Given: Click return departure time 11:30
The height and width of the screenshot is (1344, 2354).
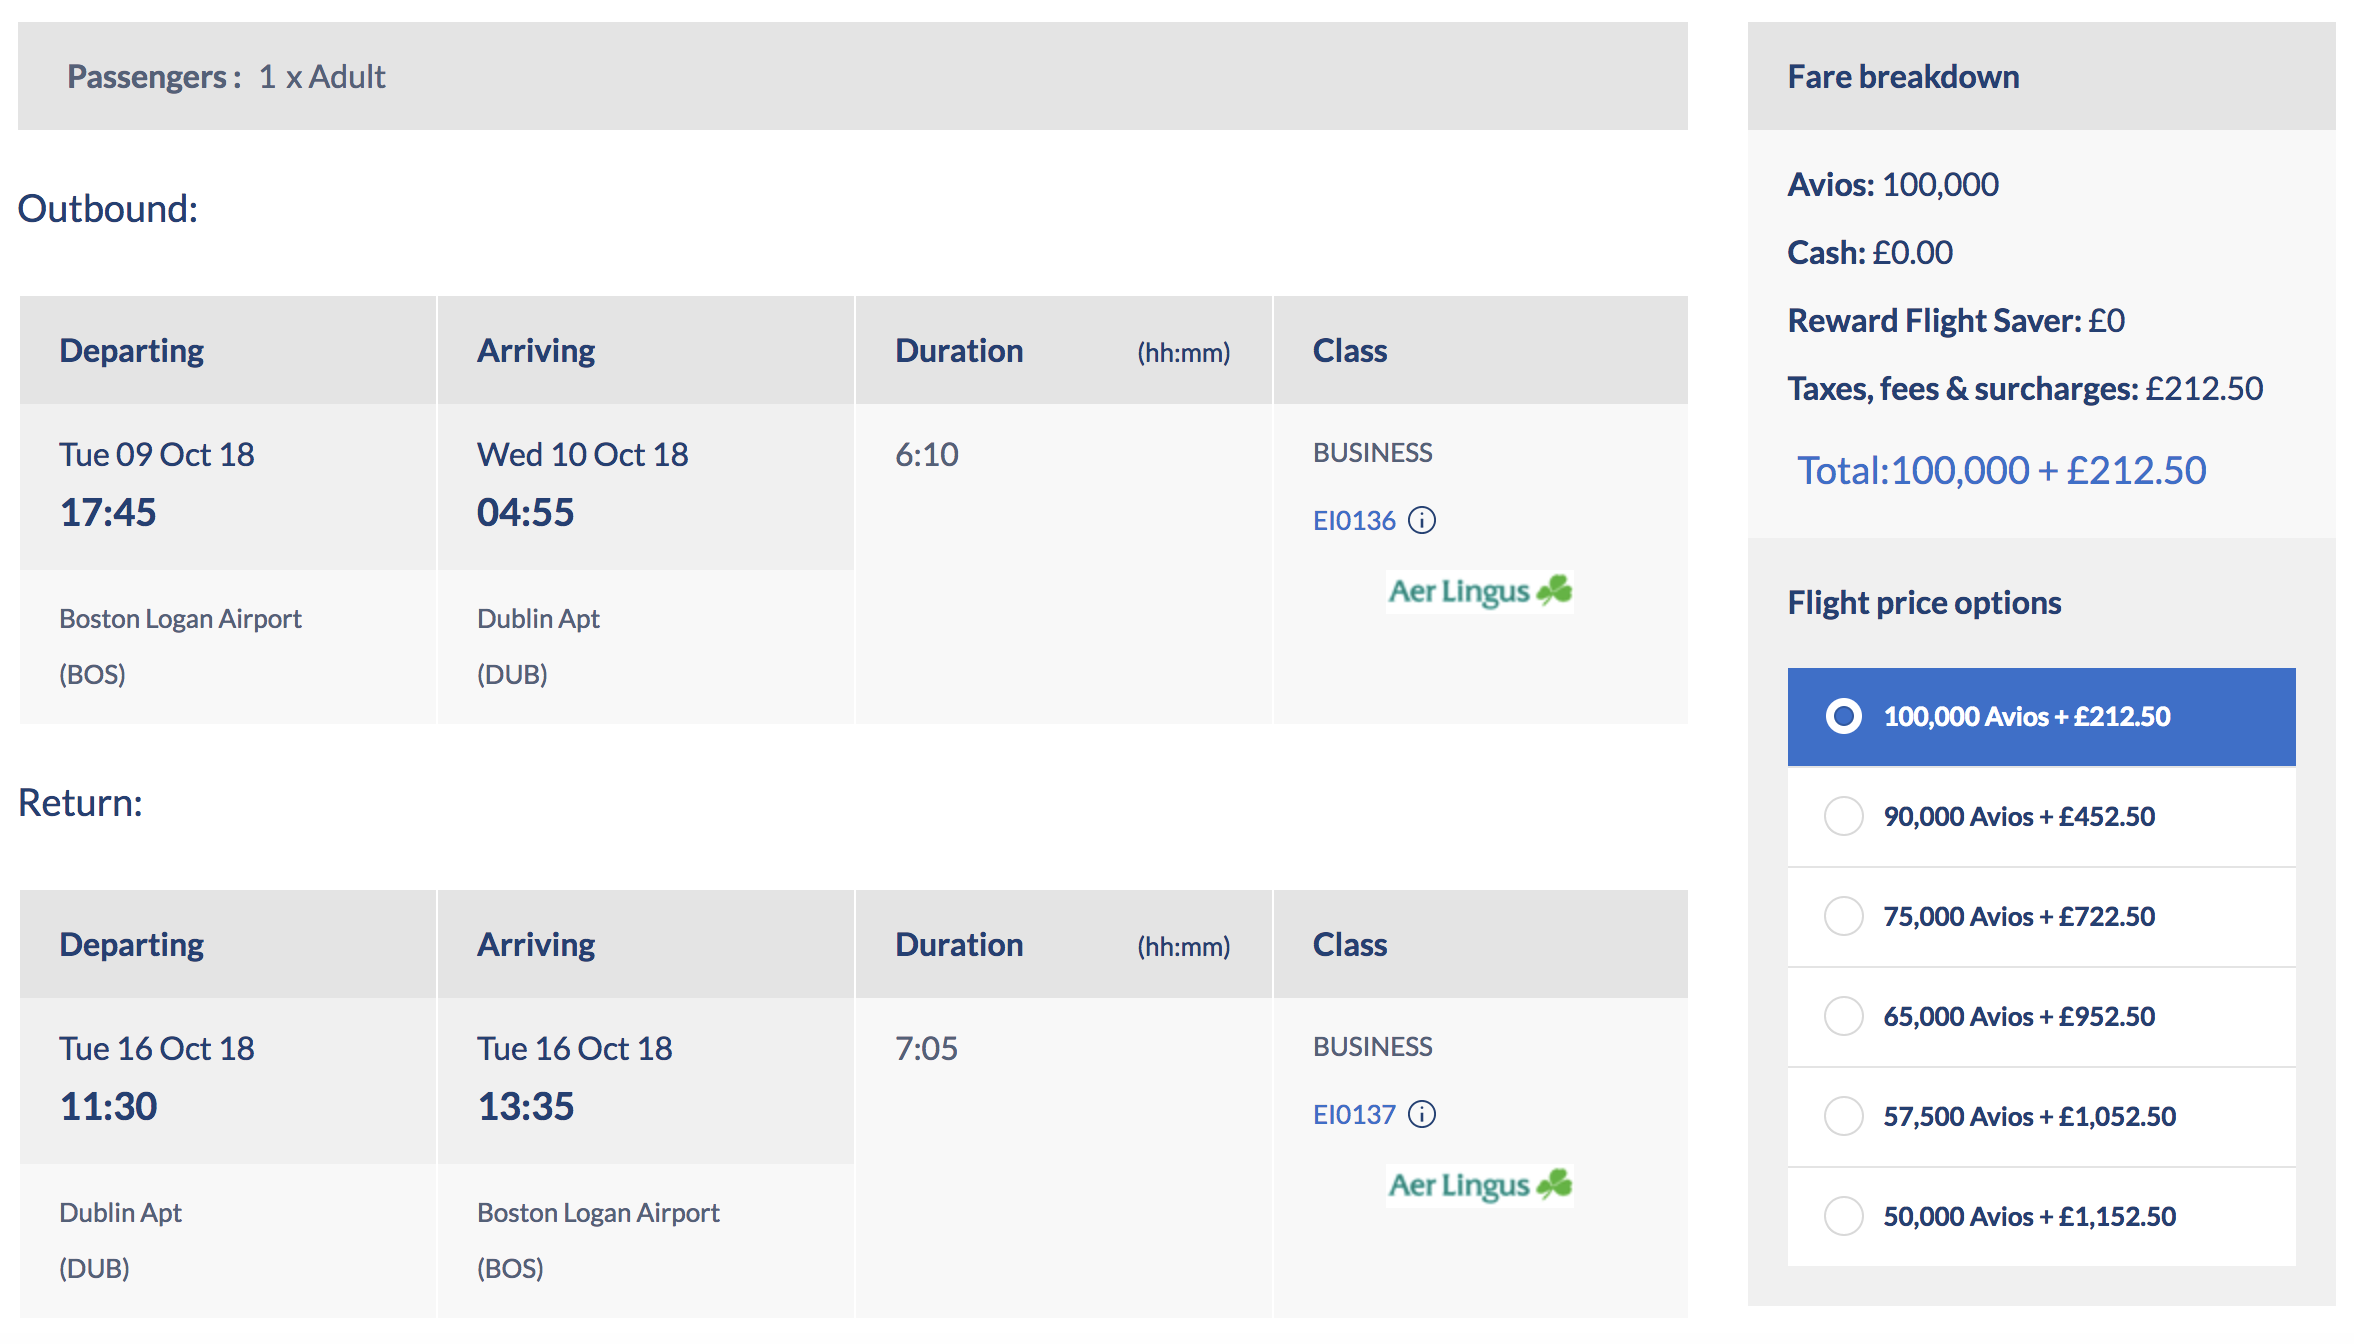Looking at the screenshot, I should [x=108, y=1106].
